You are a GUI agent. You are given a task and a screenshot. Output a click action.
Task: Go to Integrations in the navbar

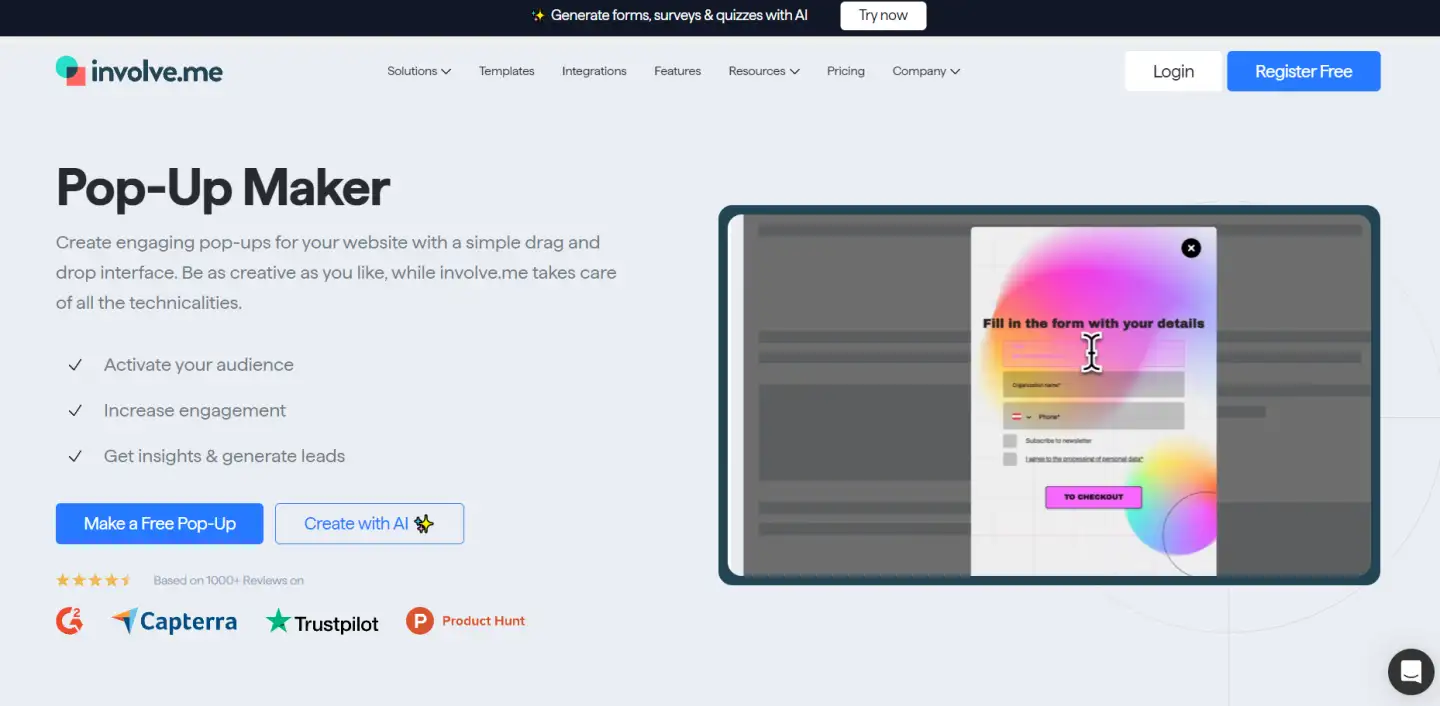click(594, 71)
